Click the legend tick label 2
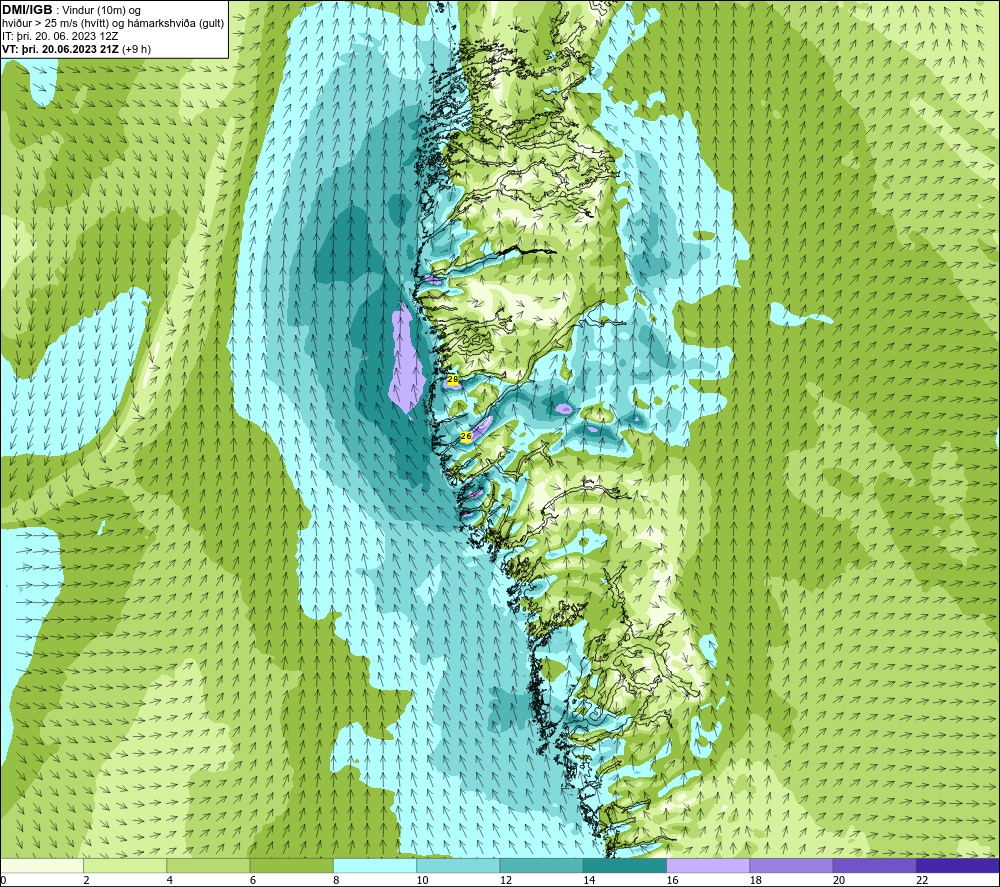The width and height of the screenshot is (1000, 887). [x=86, y=880]
